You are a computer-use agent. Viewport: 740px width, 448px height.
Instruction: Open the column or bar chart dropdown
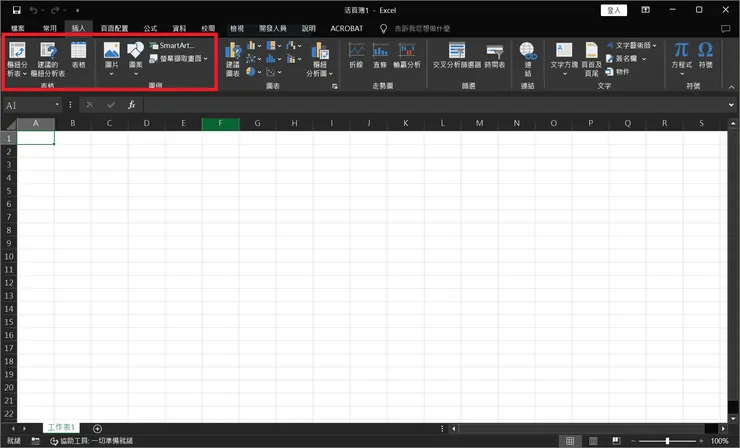pos(254,45)
